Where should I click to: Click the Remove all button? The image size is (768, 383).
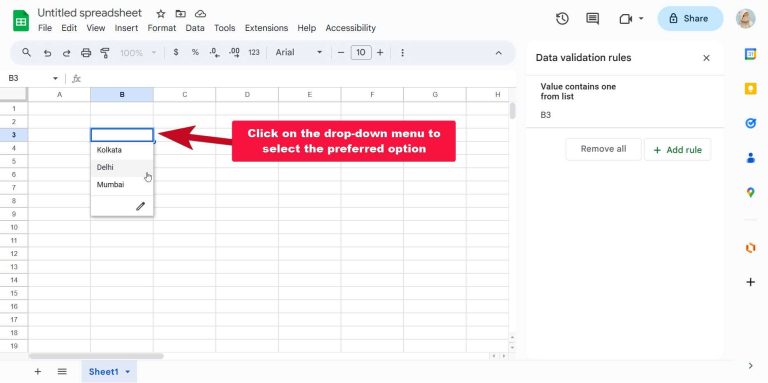click(x=603, y=149)
